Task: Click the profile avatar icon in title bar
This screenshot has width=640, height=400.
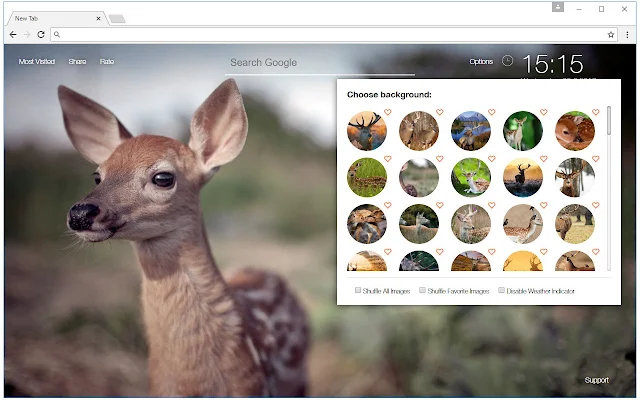Action: (558, 7)
